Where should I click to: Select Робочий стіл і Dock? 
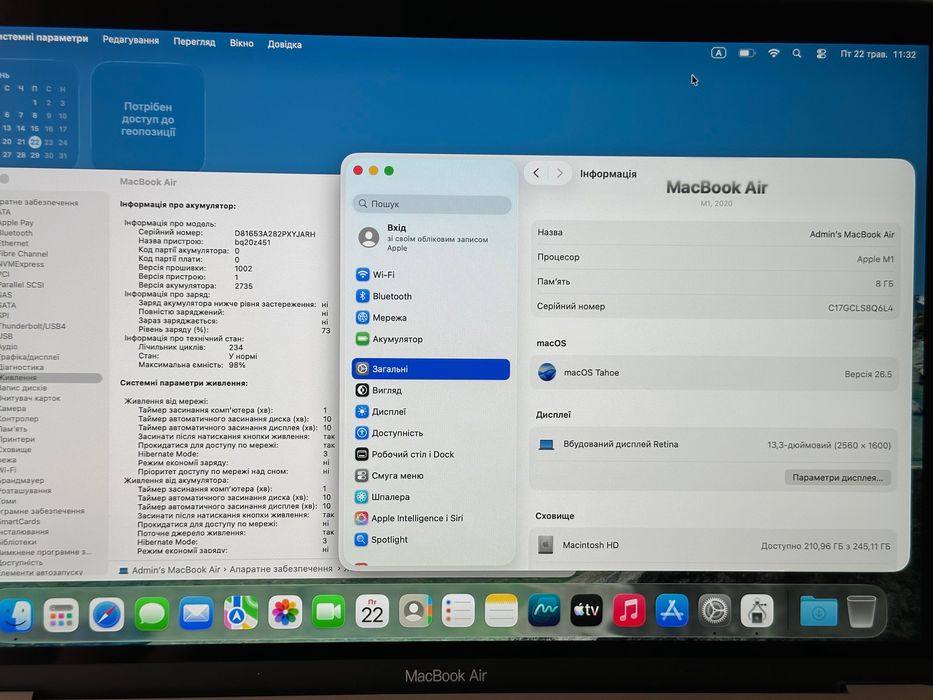tap(431, 454)
